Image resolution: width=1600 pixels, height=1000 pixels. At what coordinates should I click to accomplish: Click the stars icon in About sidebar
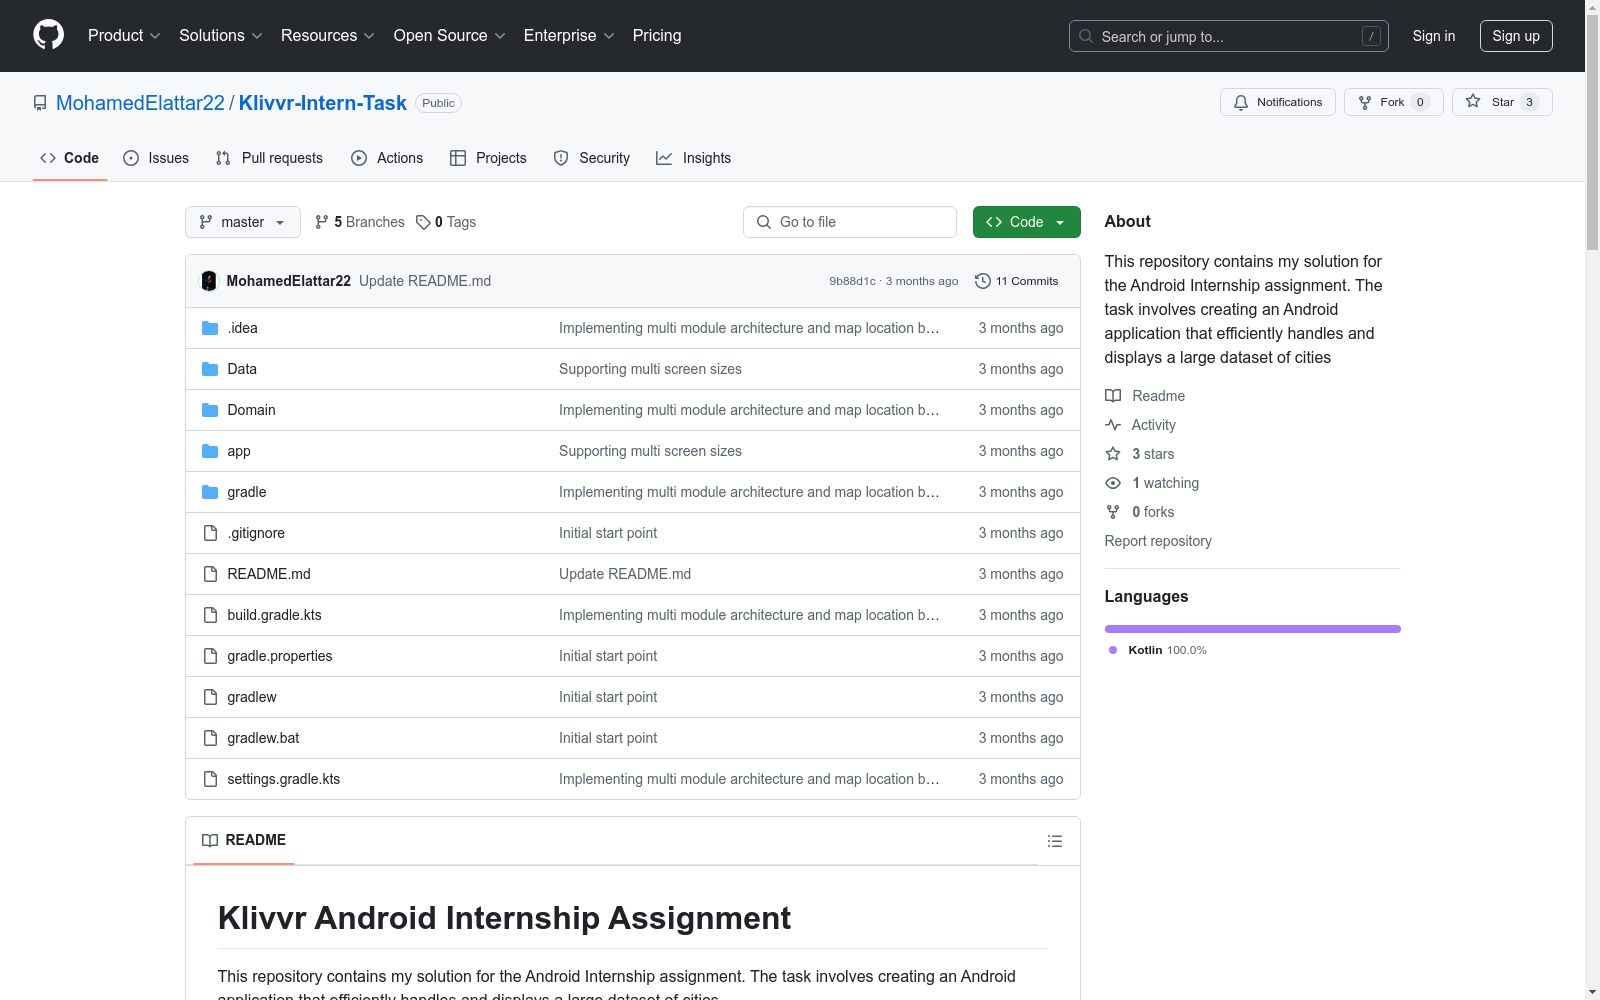(1113, 454)
